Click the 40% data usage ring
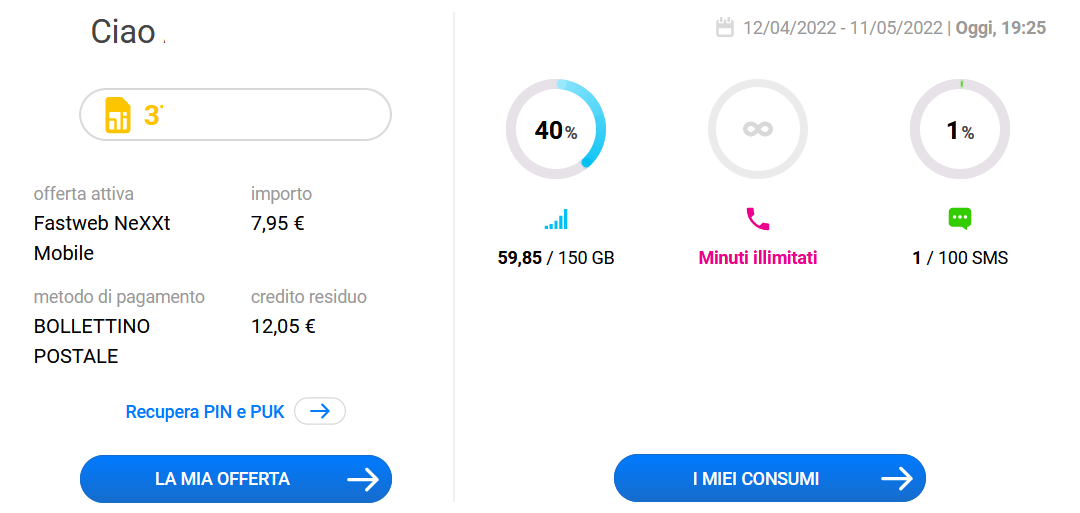The width and height of the screenshot is (1080, 513). (x=556, y=130)
